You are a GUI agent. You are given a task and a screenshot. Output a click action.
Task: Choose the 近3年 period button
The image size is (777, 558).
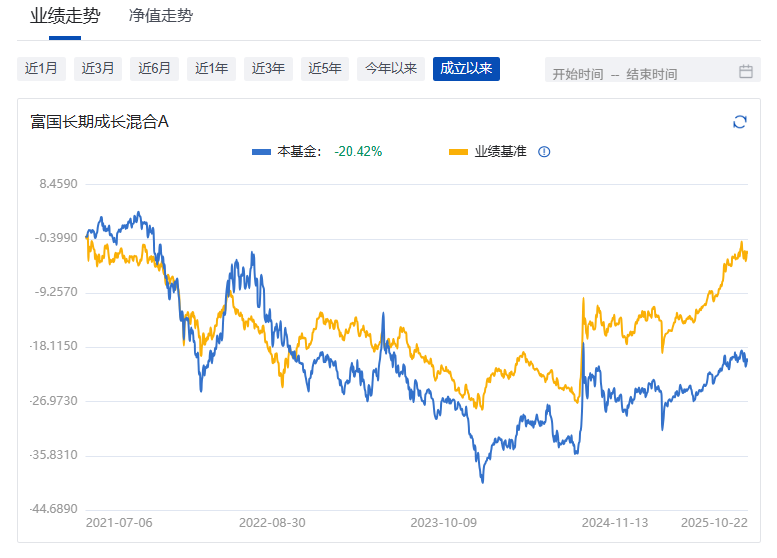point(268,69)
